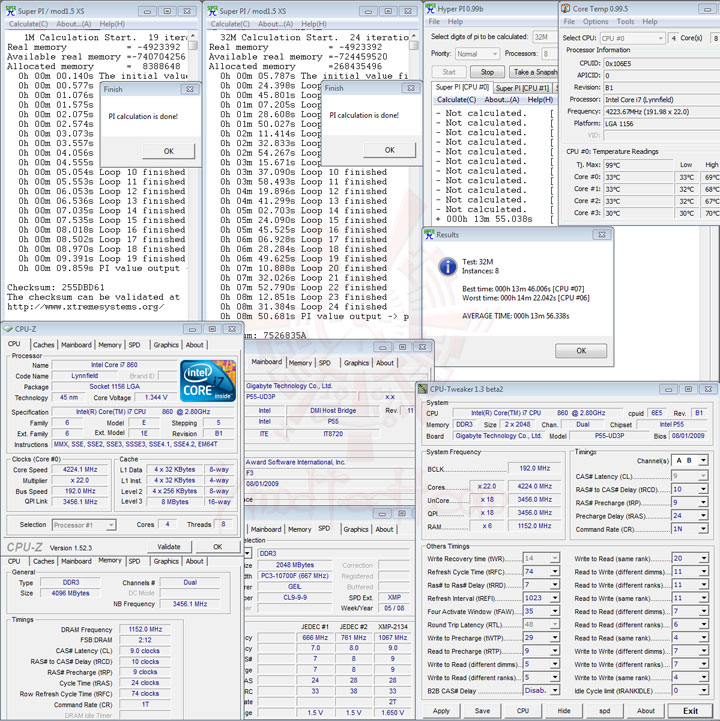Expand the RAS# to CAS# Delay (tRCD) dropdown
This screenshot has width=720, height=721.
[x=703, y=489]
